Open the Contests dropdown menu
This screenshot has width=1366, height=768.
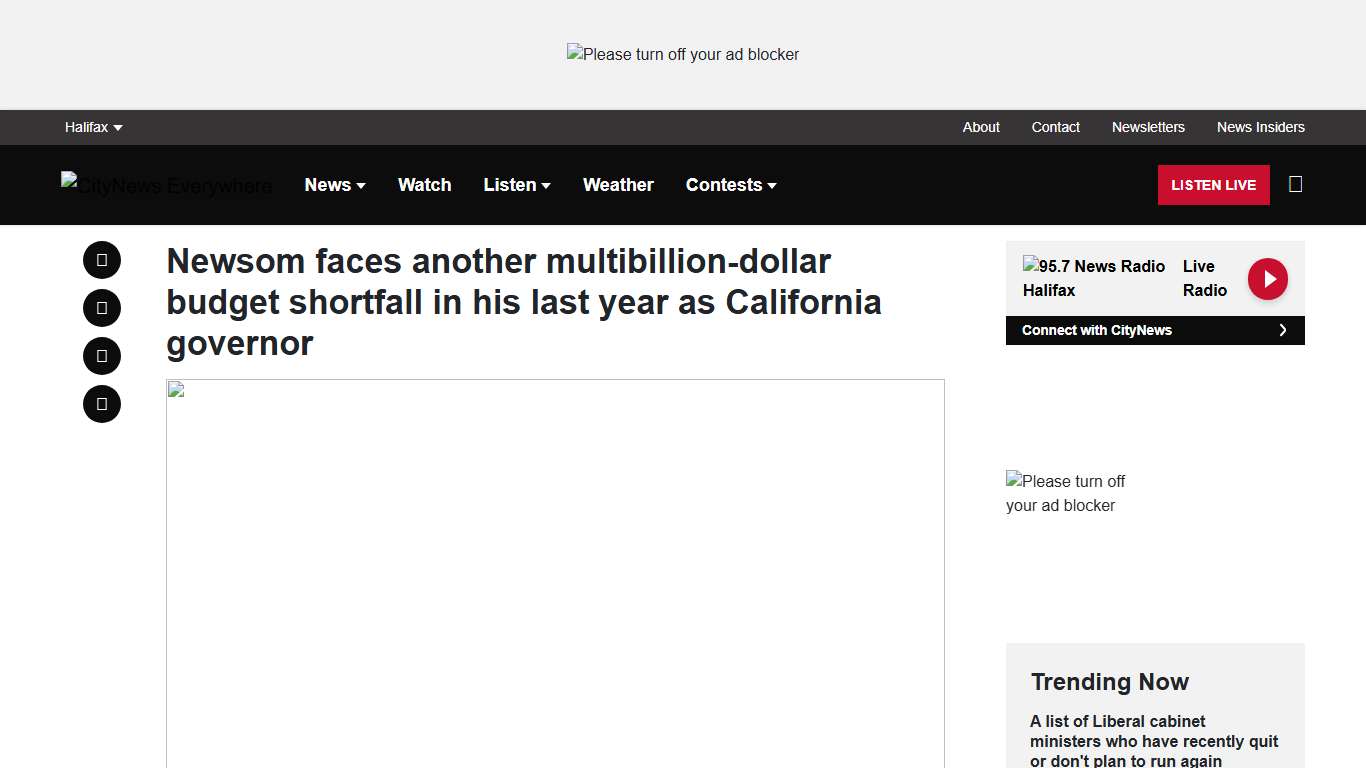(x=731, y=185)
